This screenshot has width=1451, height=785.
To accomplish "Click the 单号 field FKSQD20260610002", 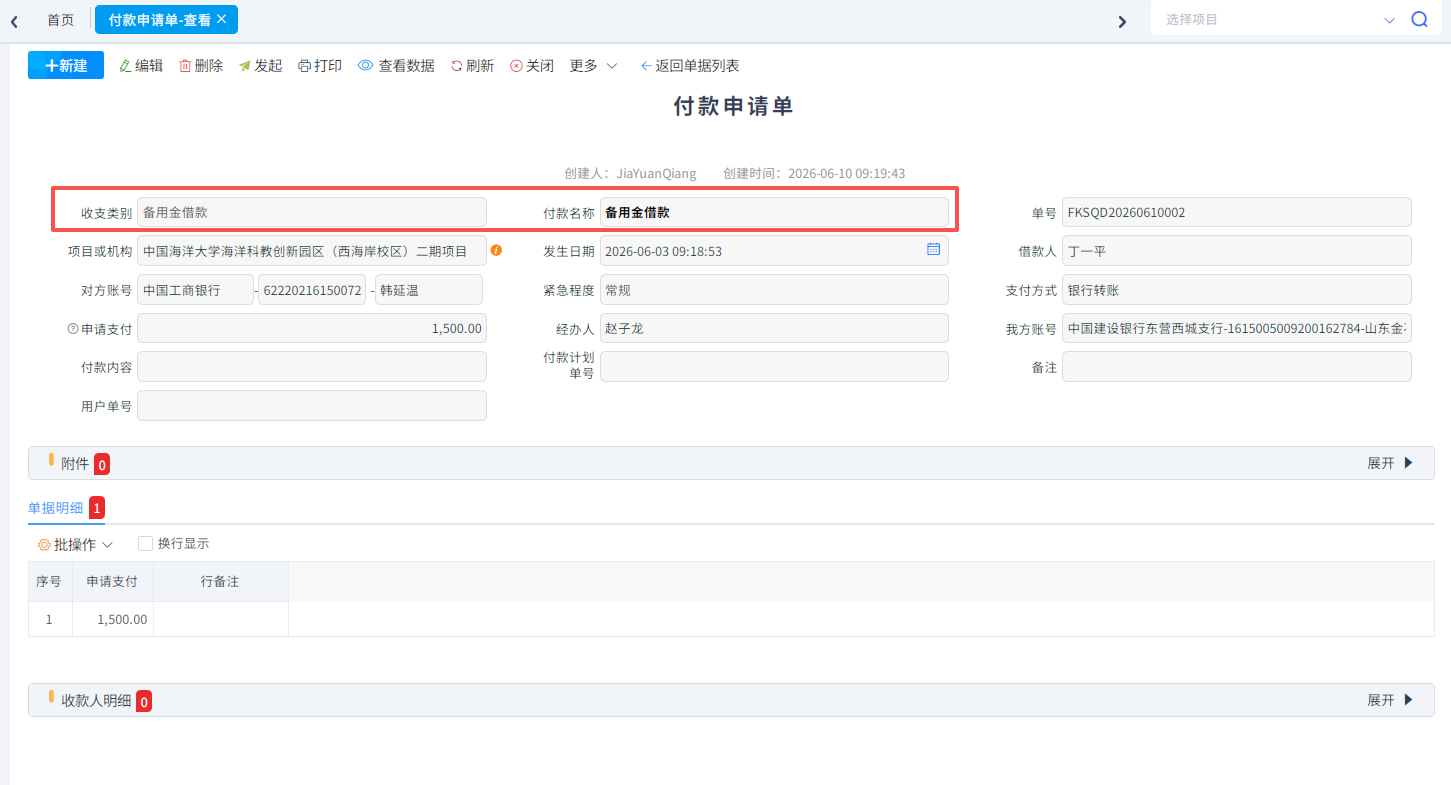I will coord(1237,212).
